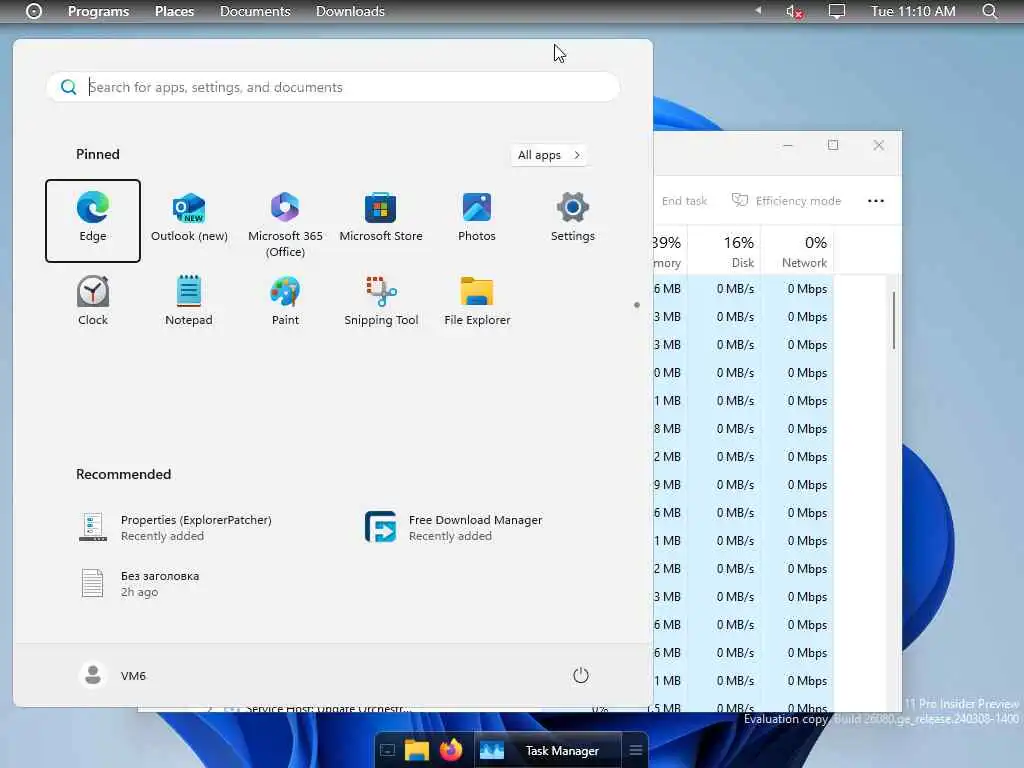
Task: Close the Task Manager window
Action: tap(878, 145)
